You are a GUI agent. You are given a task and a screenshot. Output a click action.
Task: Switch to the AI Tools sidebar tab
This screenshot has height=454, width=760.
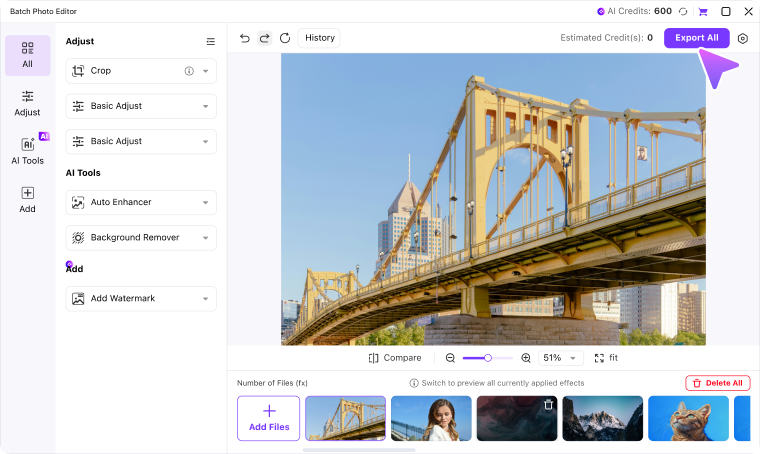[x=28, y=151]
